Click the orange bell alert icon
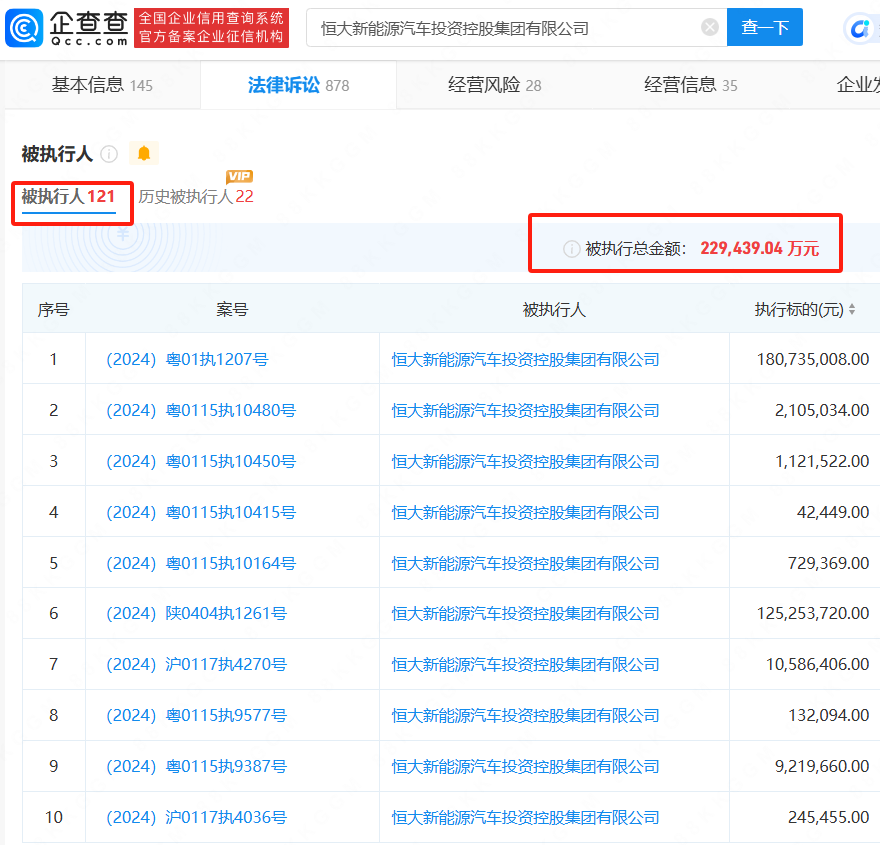The image size is (880, 845). (x=144, y=153)
